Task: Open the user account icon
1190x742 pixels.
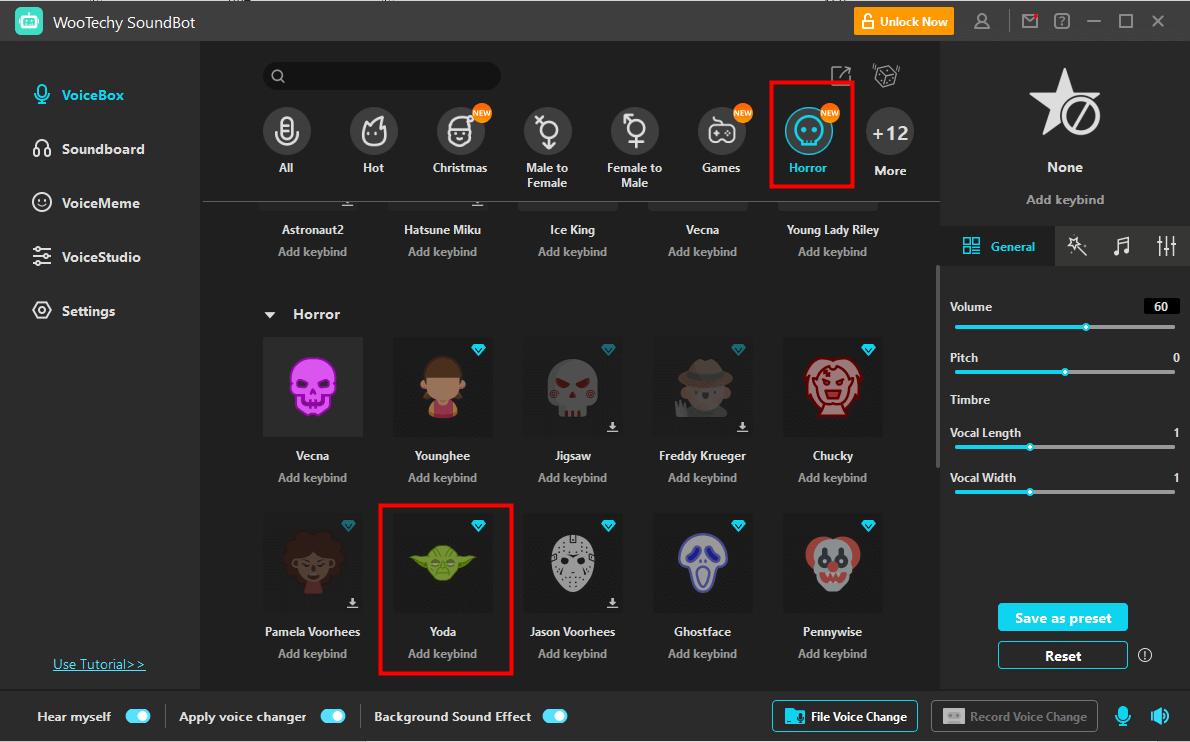Action: [x=982, y=21]
